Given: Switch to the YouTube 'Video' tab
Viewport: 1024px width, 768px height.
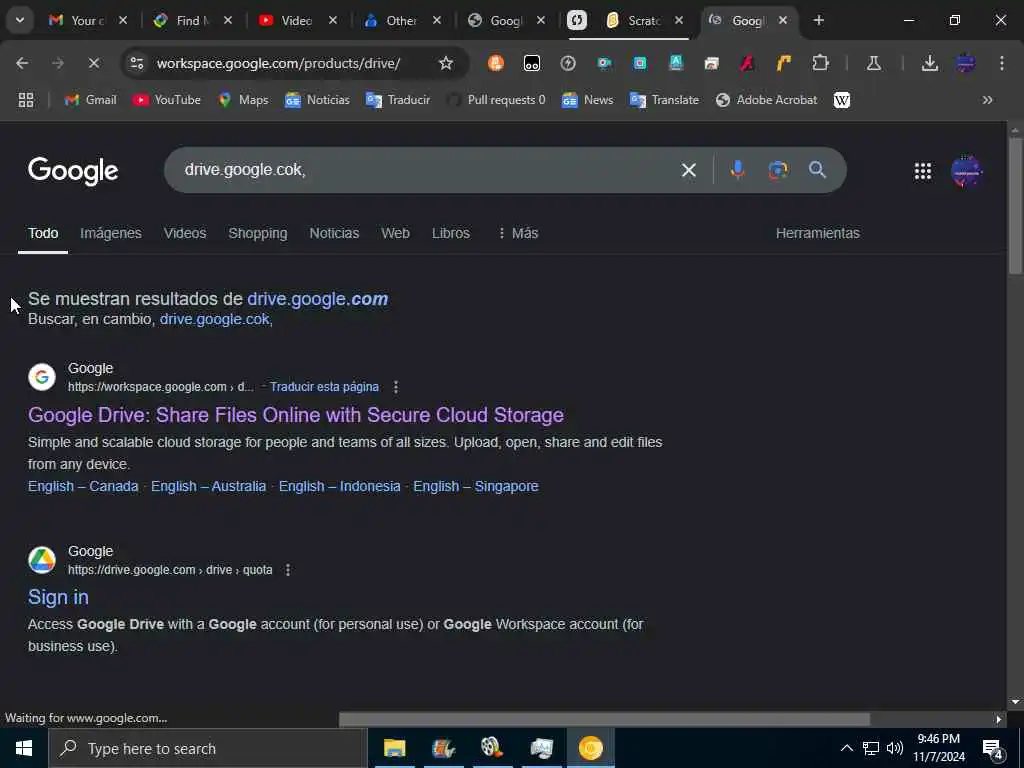Looking at the screenshot, I should tap(297, 20).
